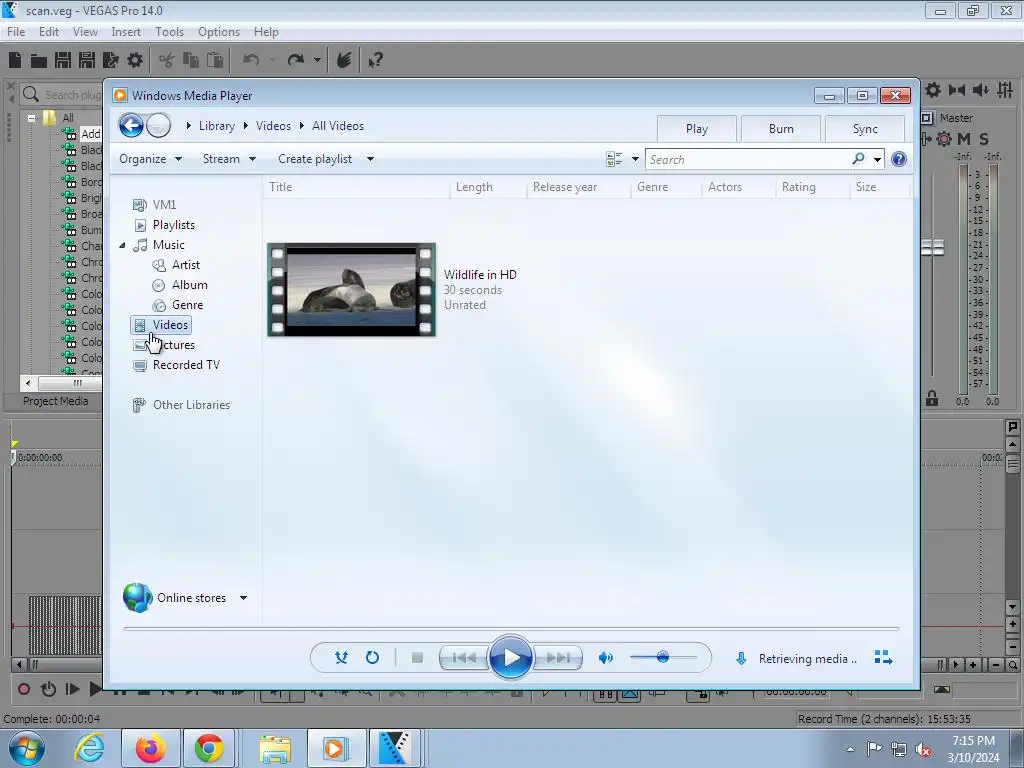The image size is (1024, 768).
Task: Click the Master volume fader in VEGAS
Action: (x=933, y=247)
